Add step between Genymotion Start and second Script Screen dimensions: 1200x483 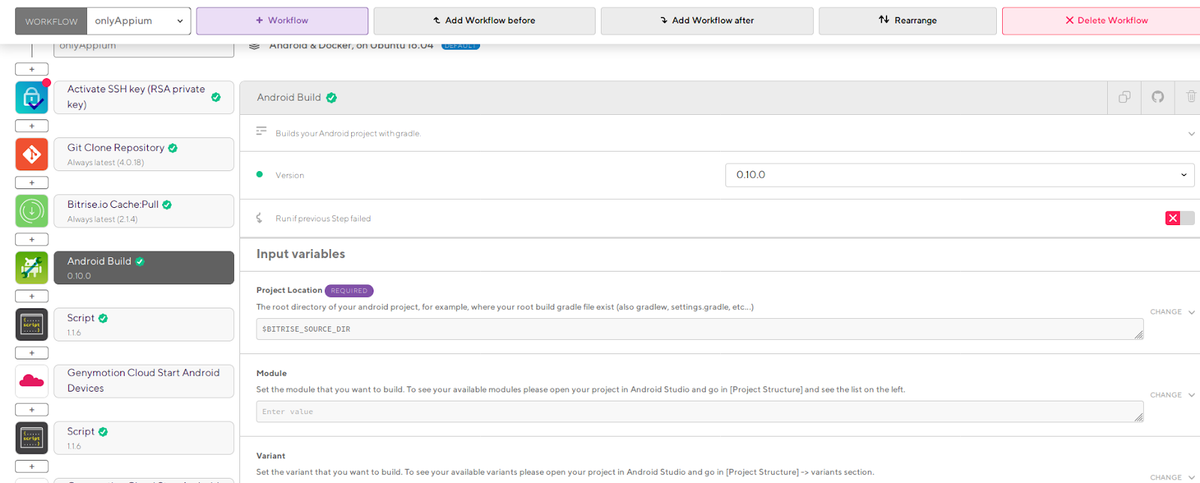pos(31,410)
